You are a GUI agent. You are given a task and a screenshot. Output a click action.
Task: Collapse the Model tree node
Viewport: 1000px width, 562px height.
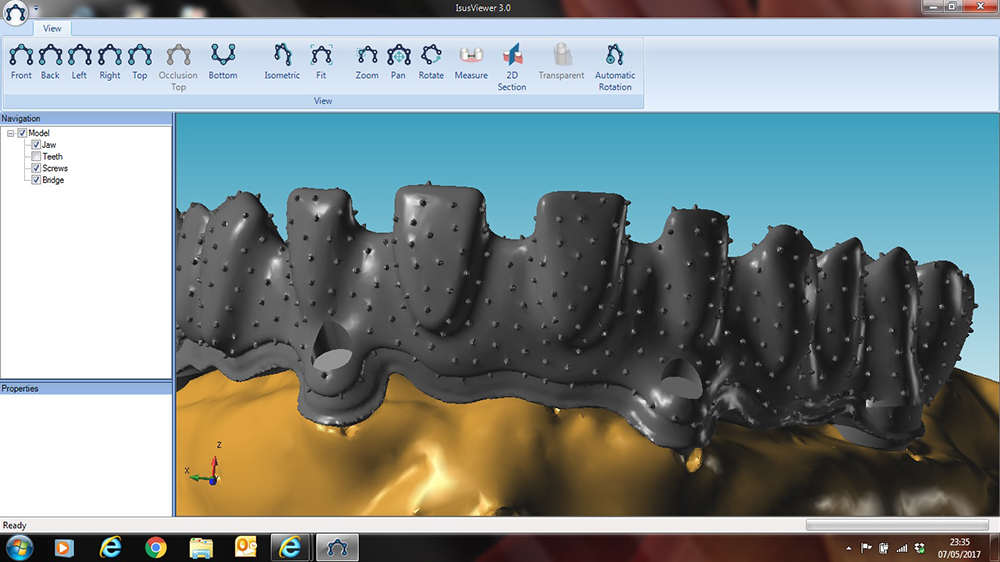10,133
